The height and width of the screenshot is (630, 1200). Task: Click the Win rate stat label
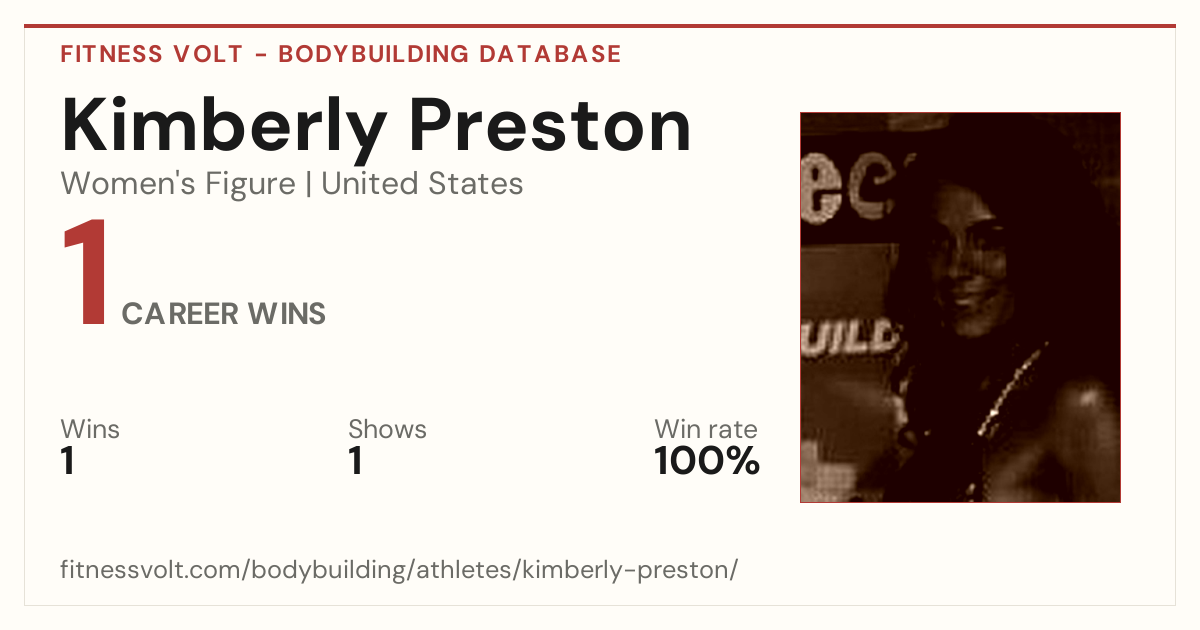[706, 429]
